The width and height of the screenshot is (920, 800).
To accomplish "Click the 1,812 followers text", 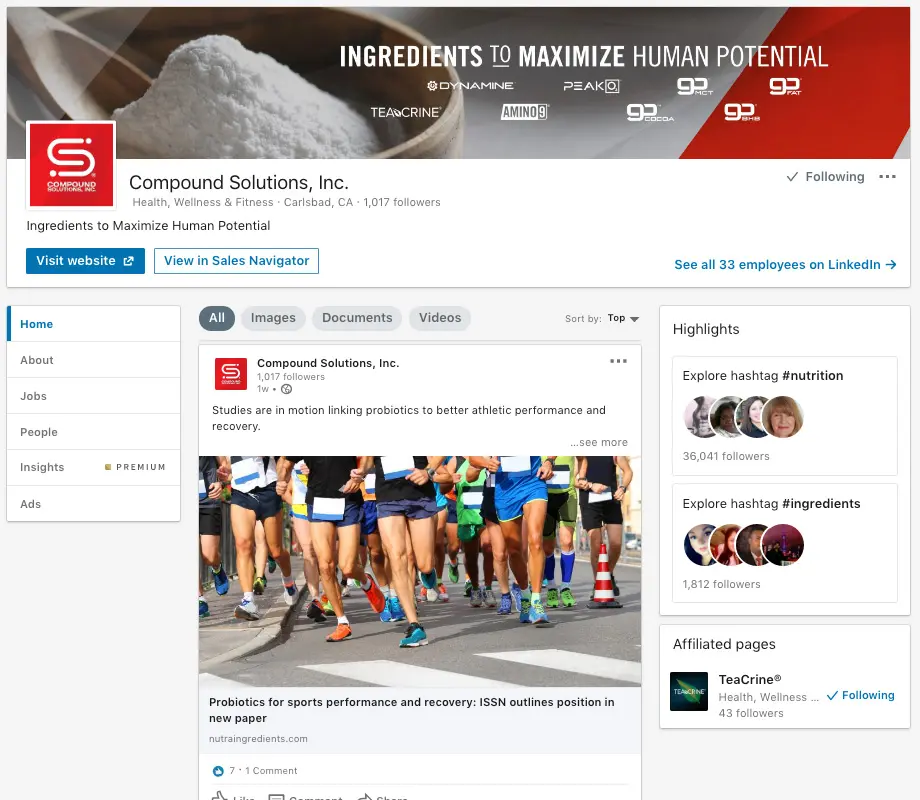I will pyautogui.click(x=721, y=584).
